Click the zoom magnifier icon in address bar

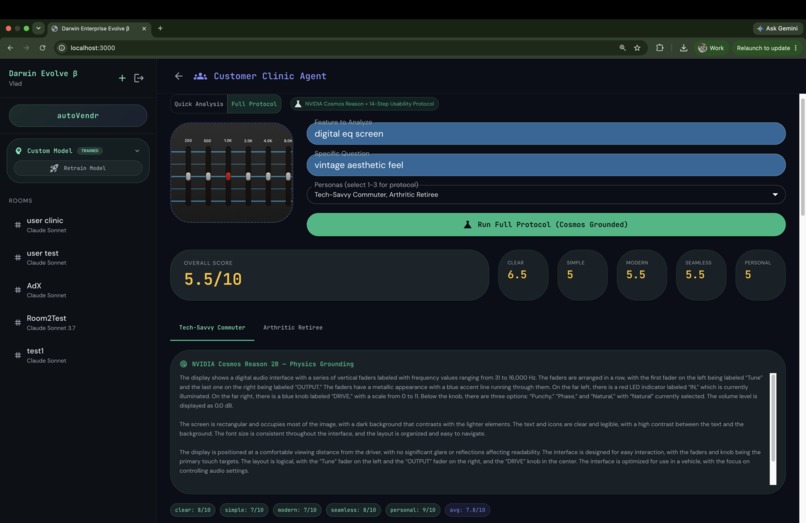pyautogui.click(x=622, y=48)
